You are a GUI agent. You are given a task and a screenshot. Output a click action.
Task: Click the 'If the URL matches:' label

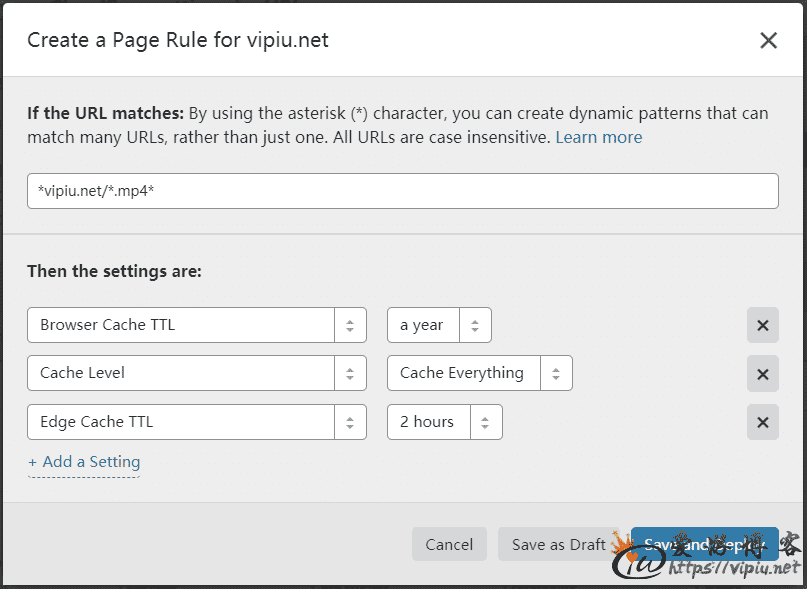[106, 113]
